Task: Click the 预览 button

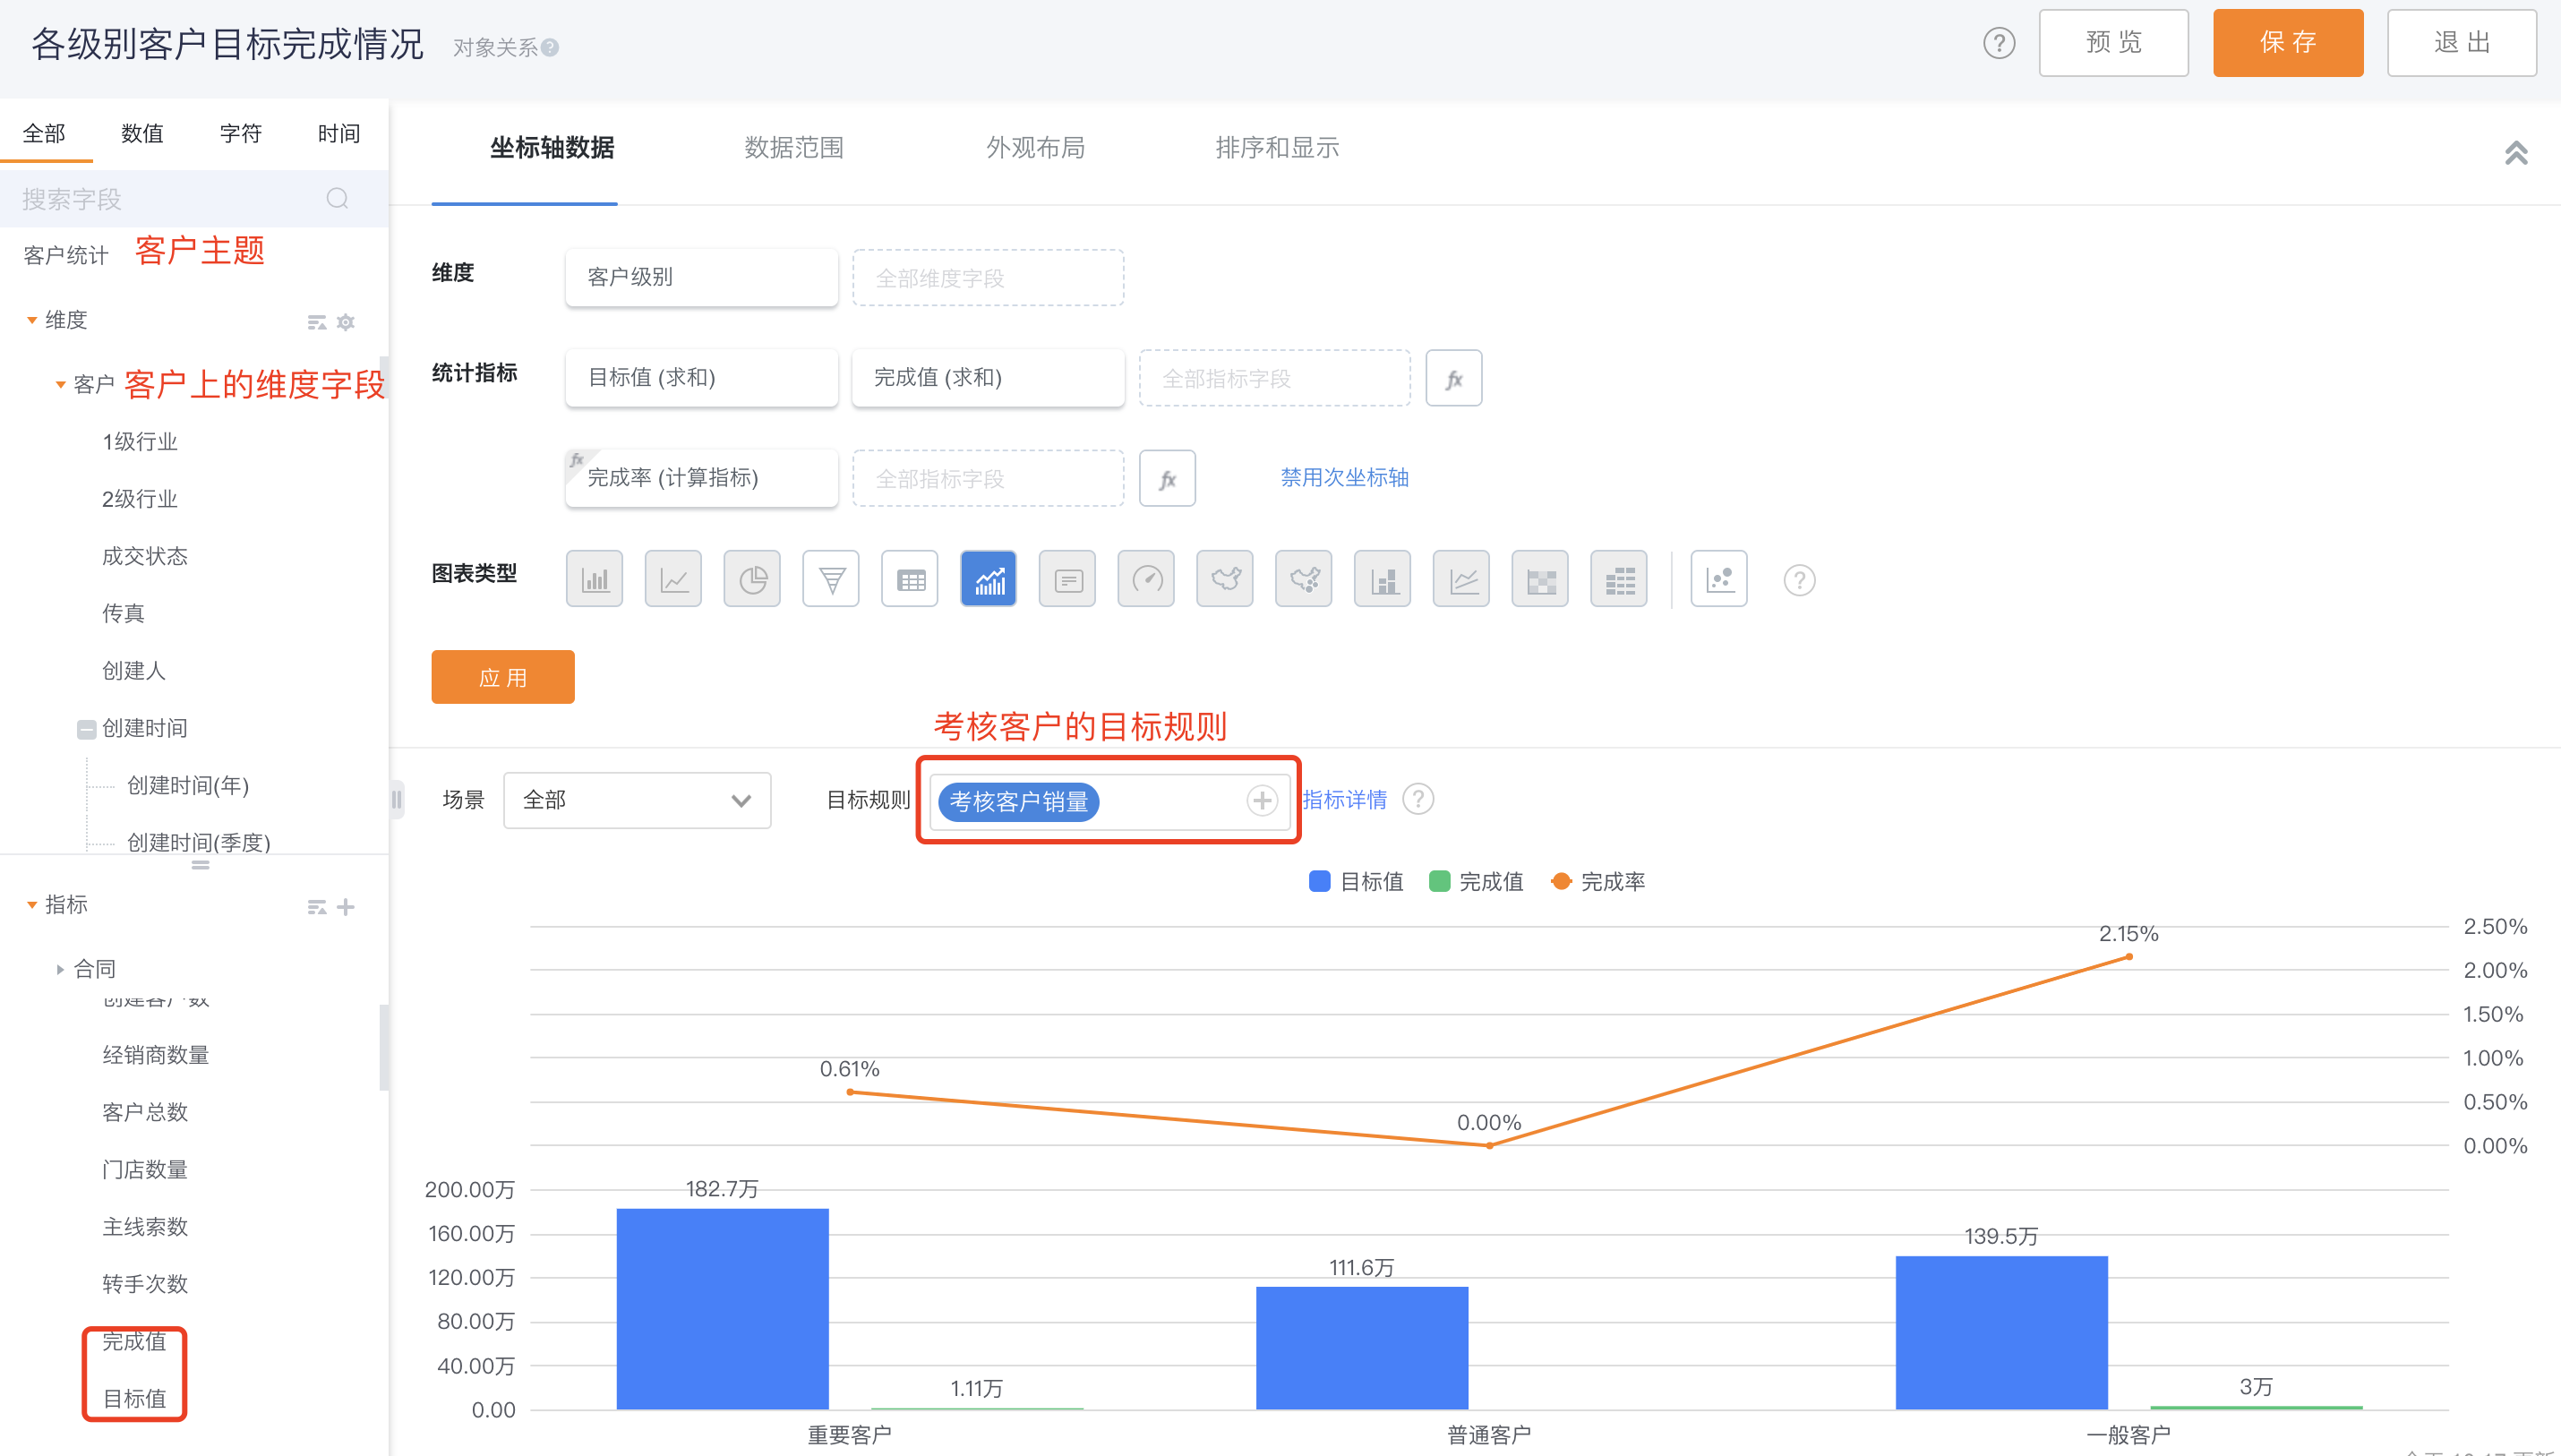Action: 2114,43
